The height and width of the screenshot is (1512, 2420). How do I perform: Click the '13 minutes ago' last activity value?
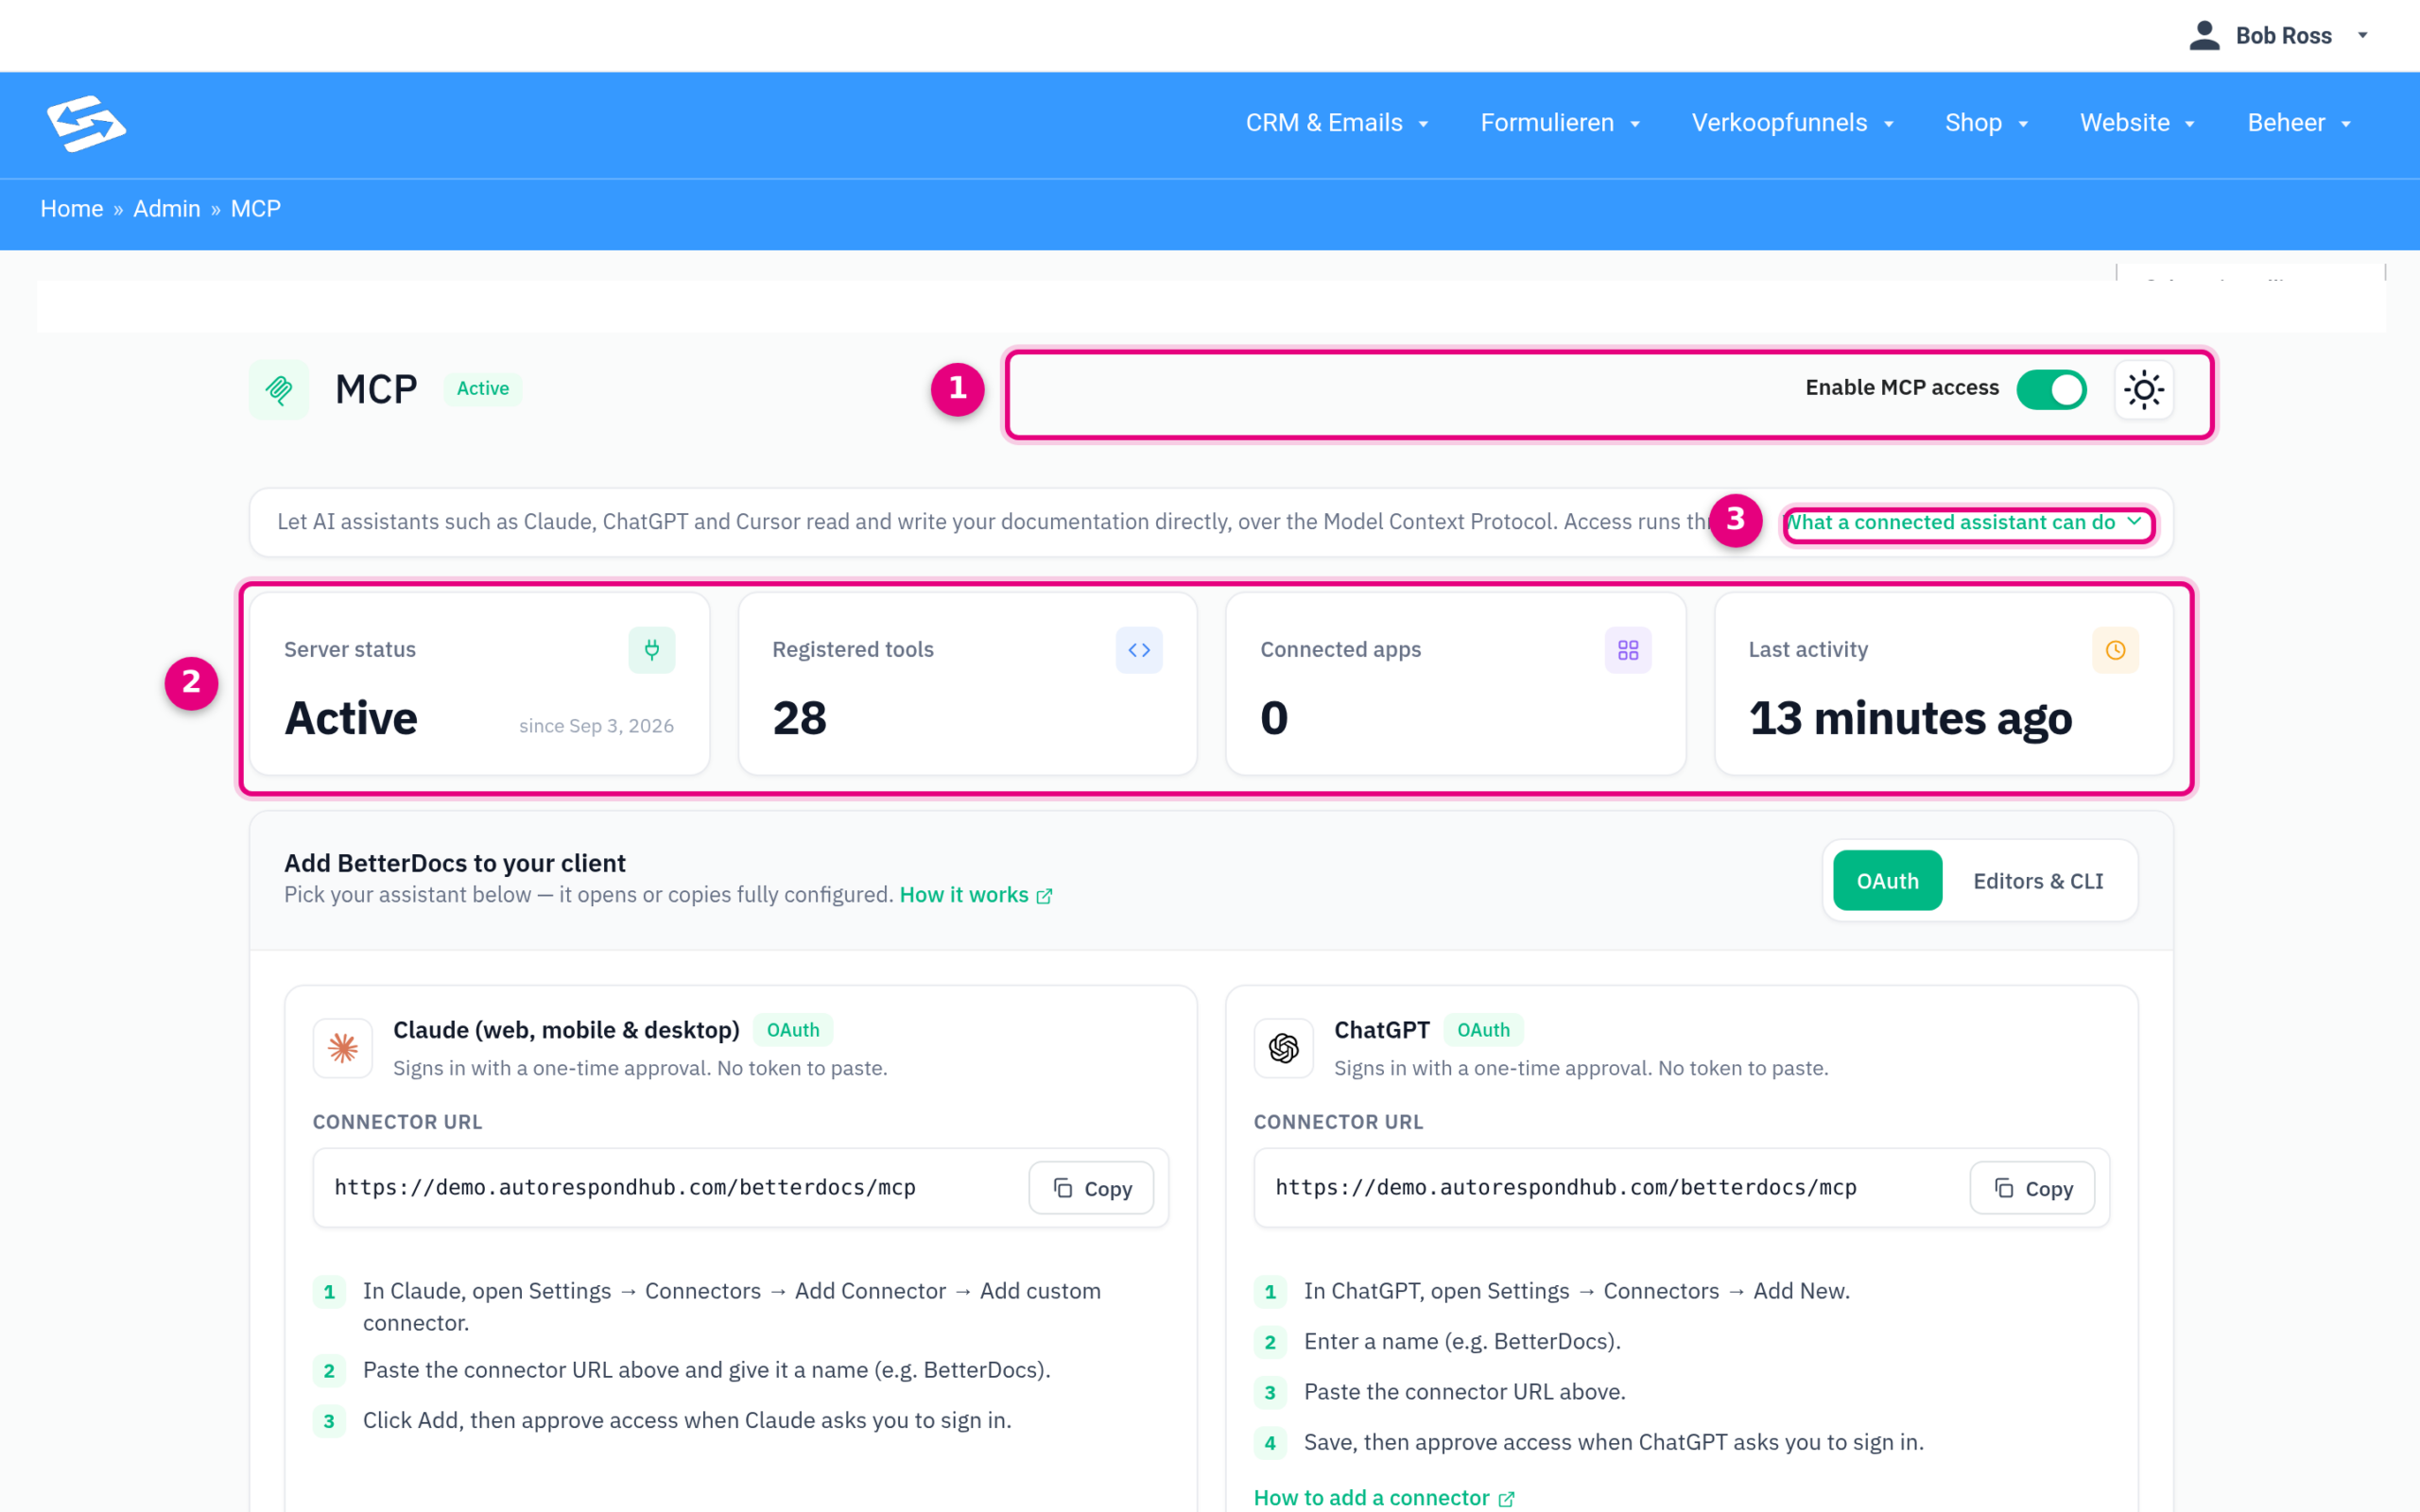1910,719
